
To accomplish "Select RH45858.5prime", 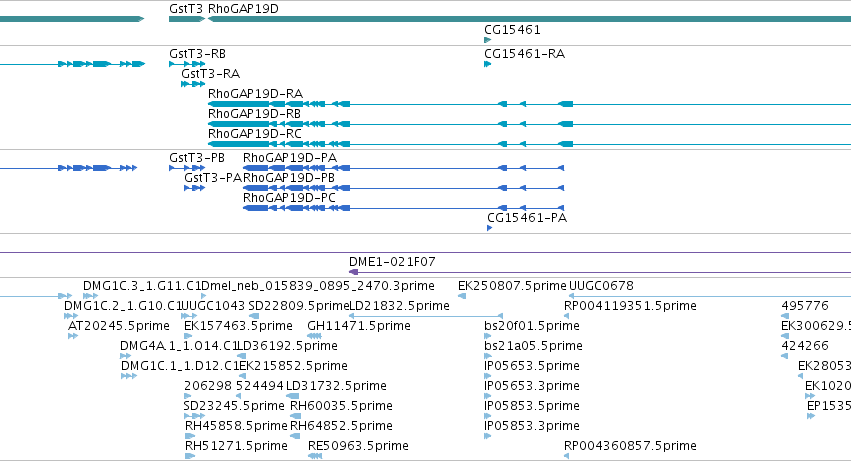I will [236, 427].
